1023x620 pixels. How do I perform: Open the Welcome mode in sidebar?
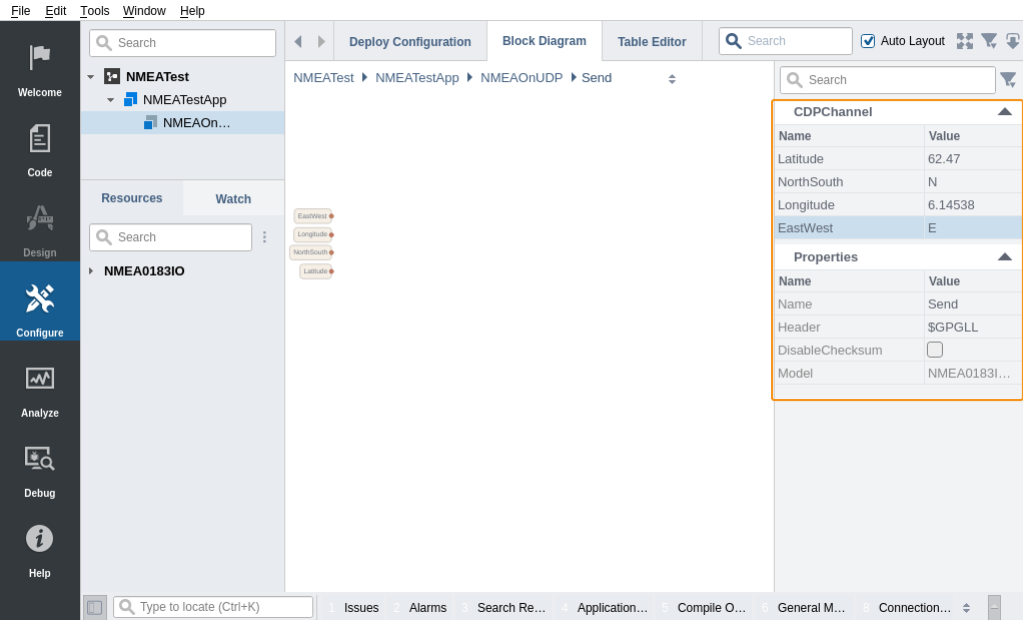coord(40,68)
